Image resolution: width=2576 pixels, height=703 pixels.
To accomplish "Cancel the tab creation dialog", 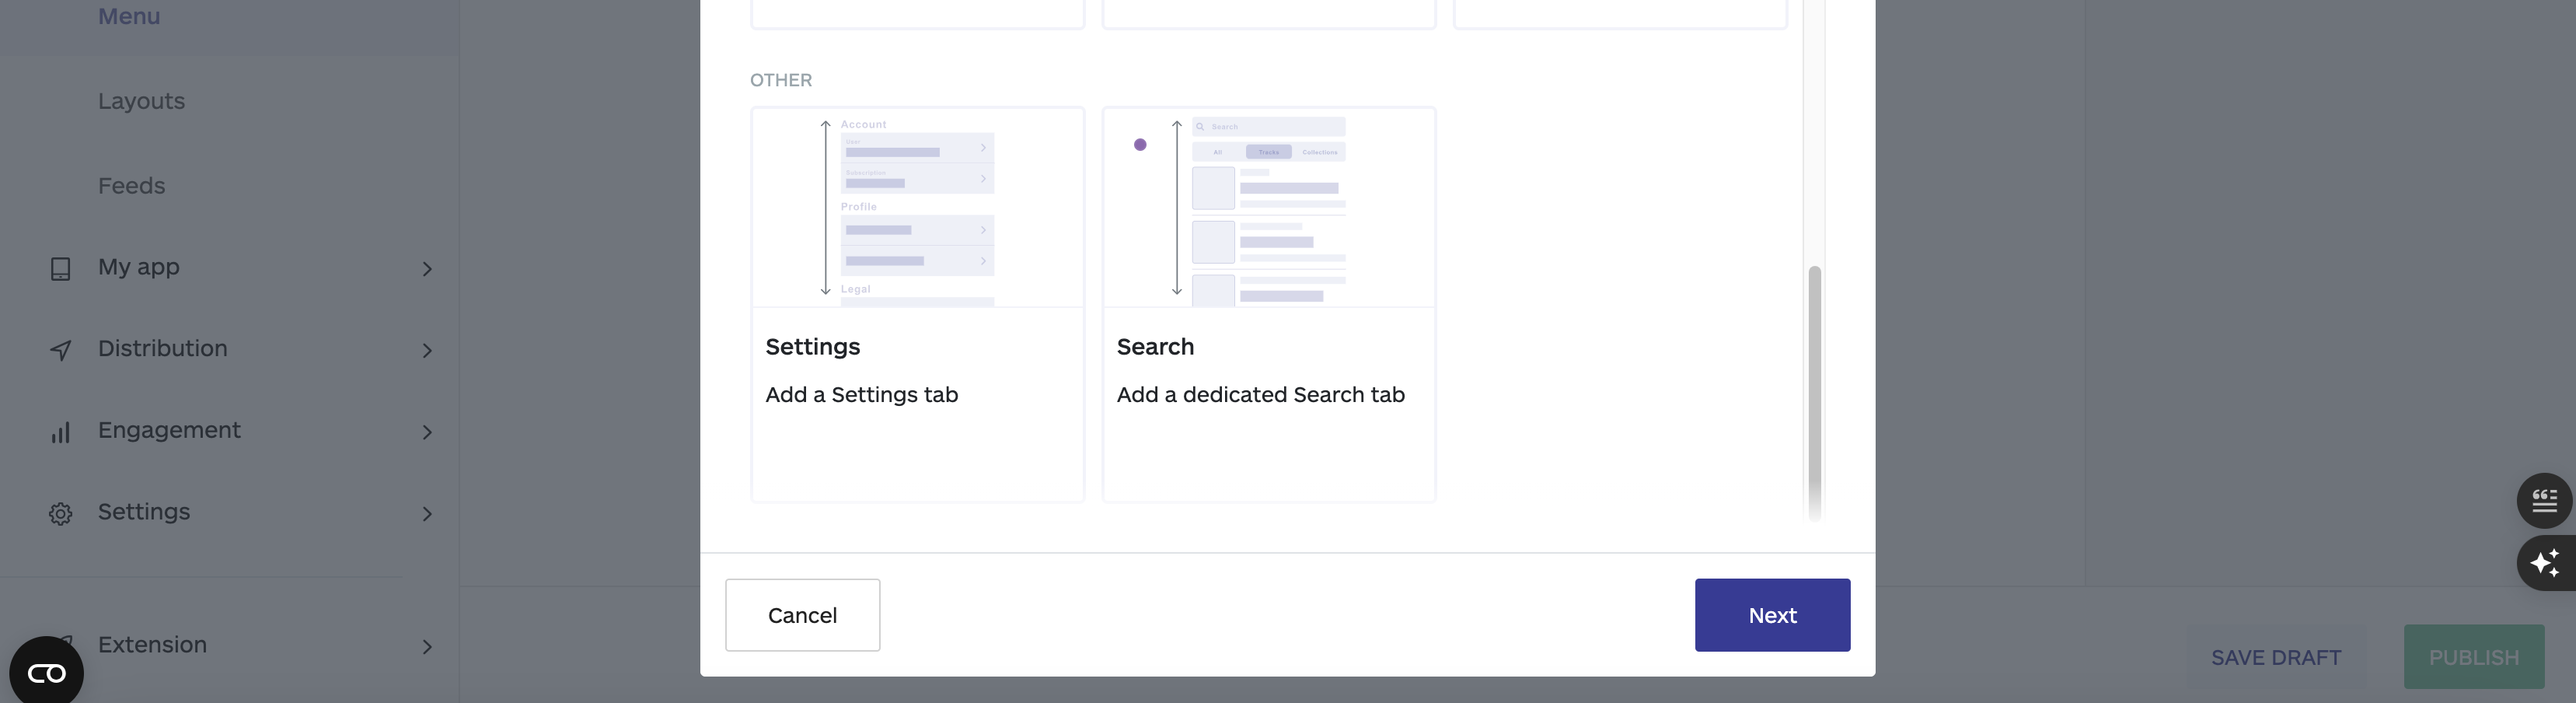I will [x=802, y=615].
